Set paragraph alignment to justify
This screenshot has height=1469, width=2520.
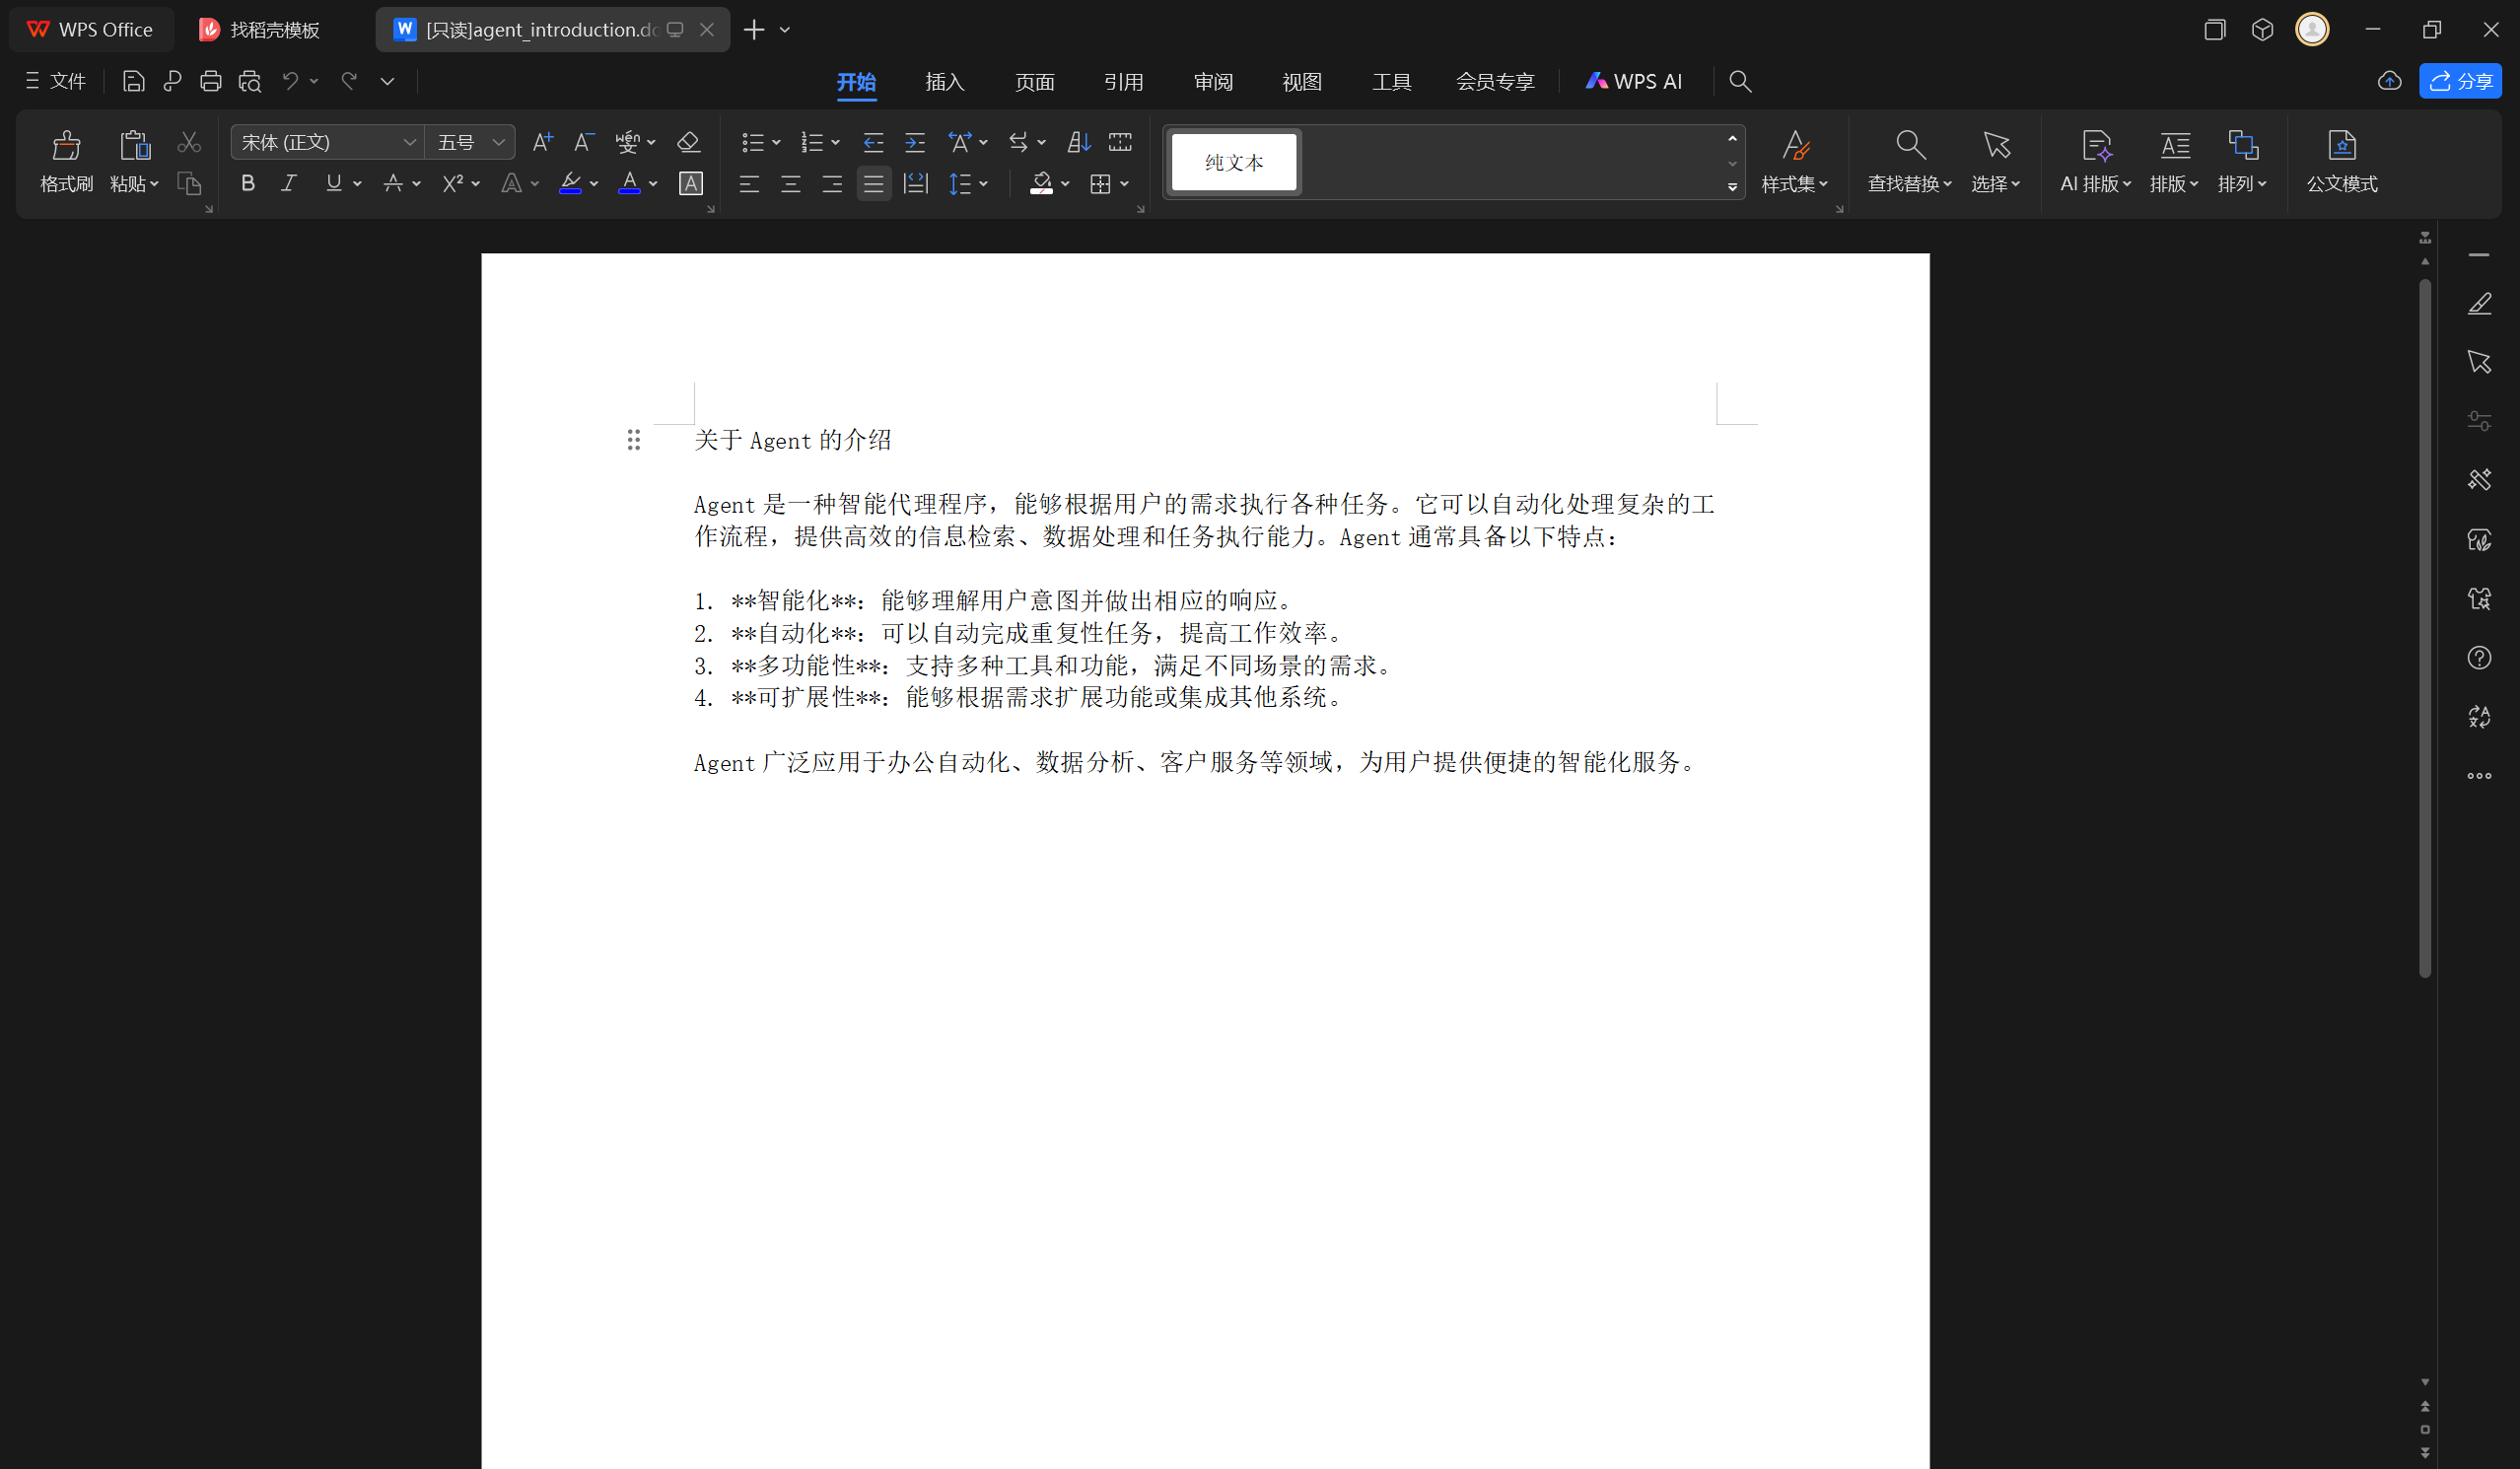pyautogui.click(x=873, y=183)
